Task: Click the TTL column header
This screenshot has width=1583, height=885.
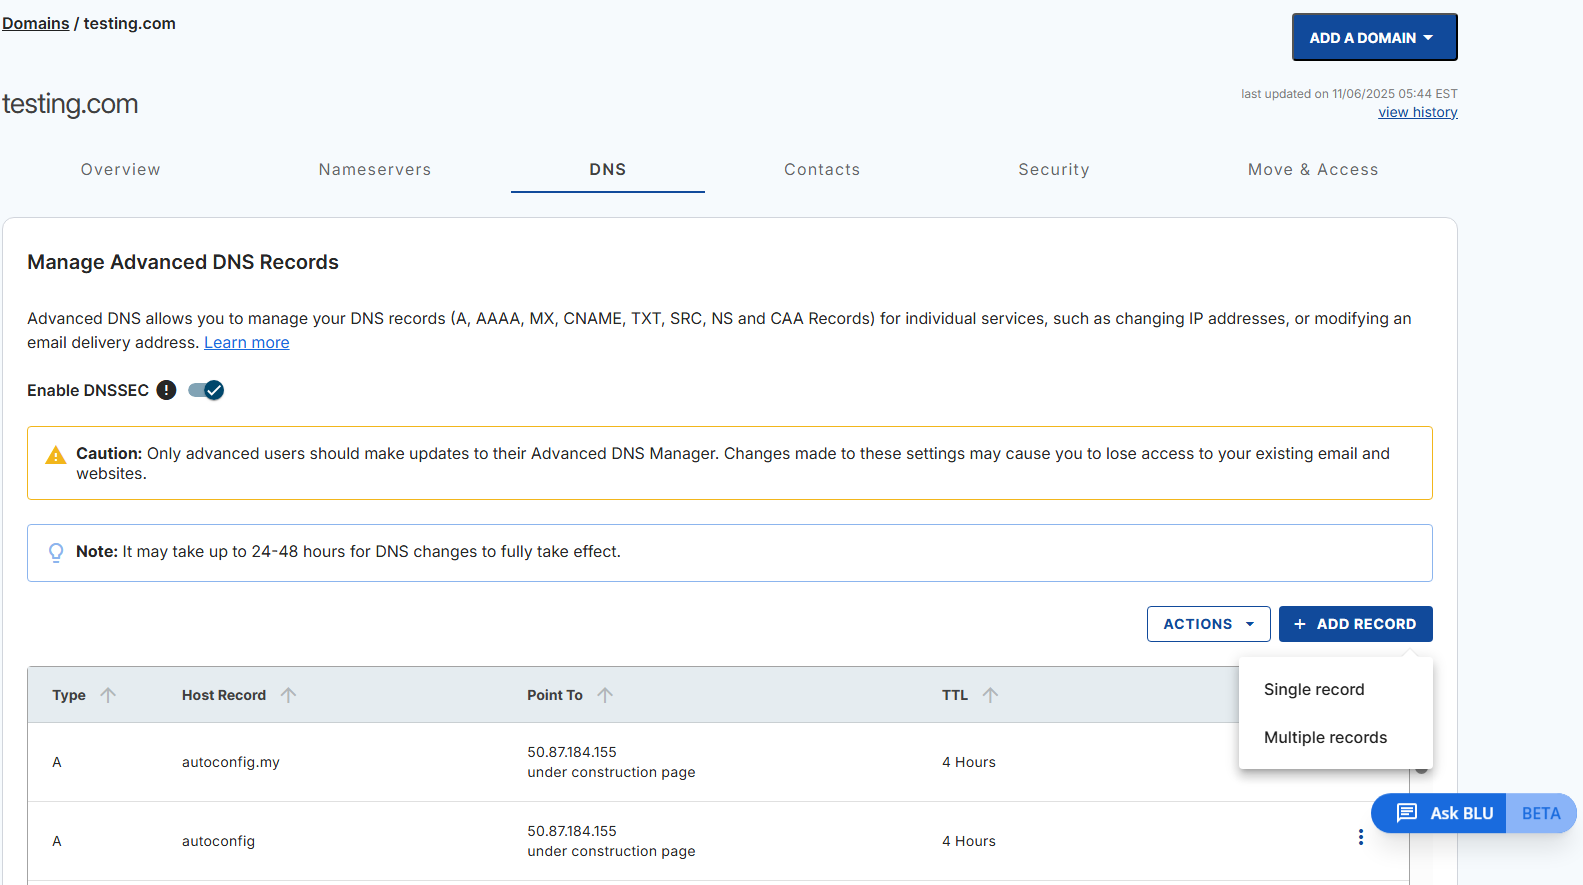Action: tap(955, 695)
